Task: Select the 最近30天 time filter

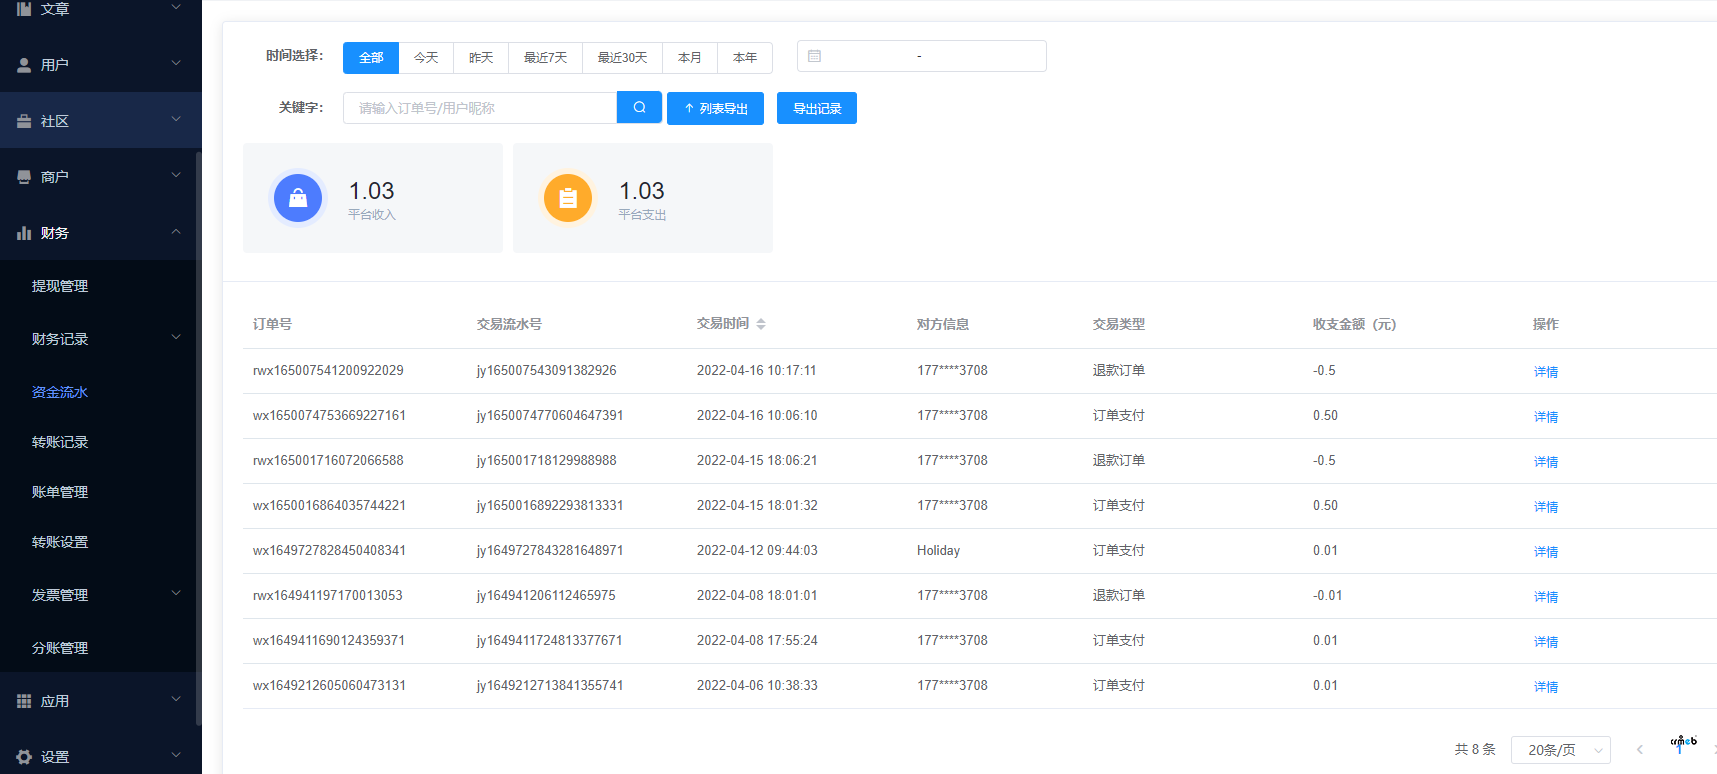Action: [622, 58]
